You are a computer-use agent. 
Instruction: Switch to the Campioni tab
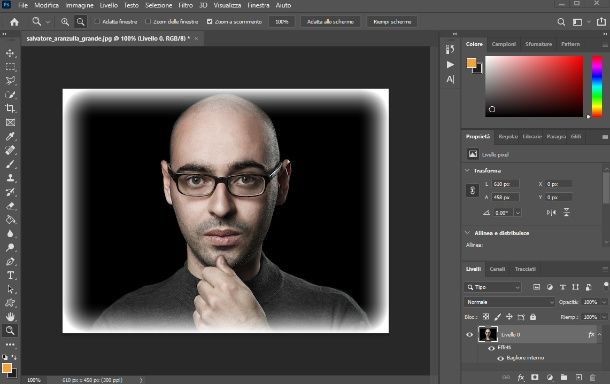[504, 44]
